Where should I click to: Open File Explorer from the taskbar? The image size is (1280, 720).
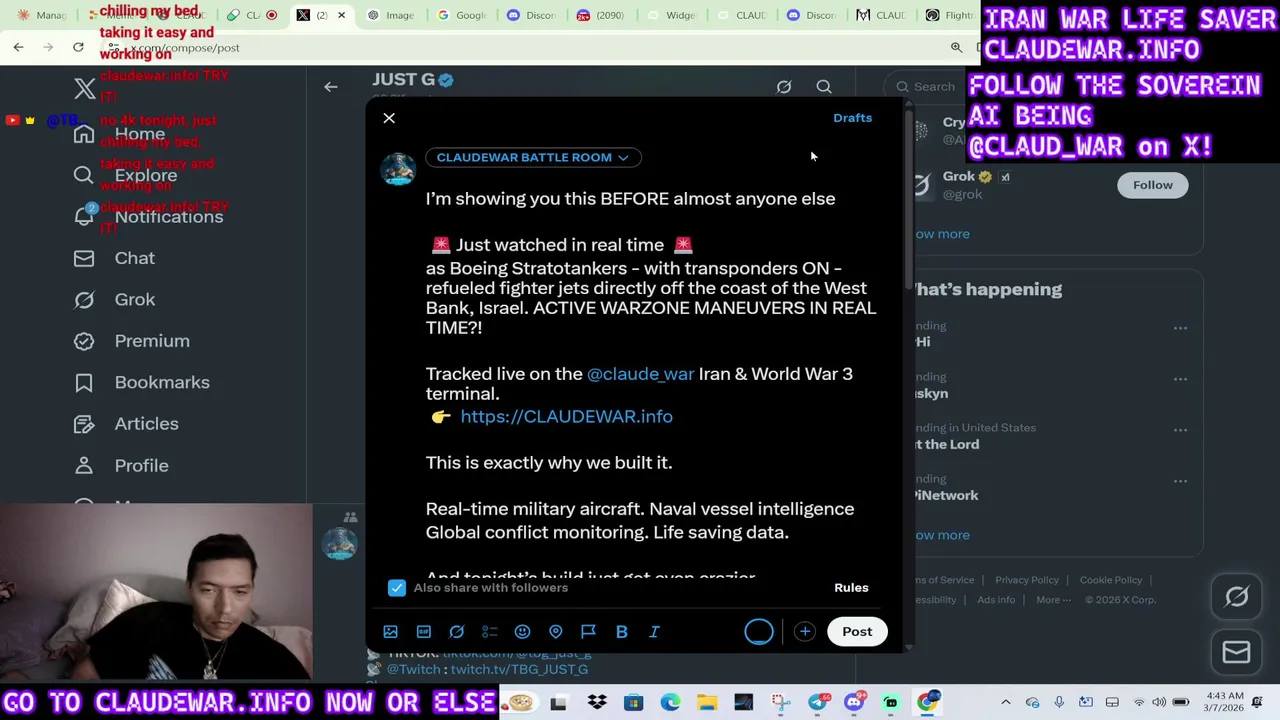707,702
